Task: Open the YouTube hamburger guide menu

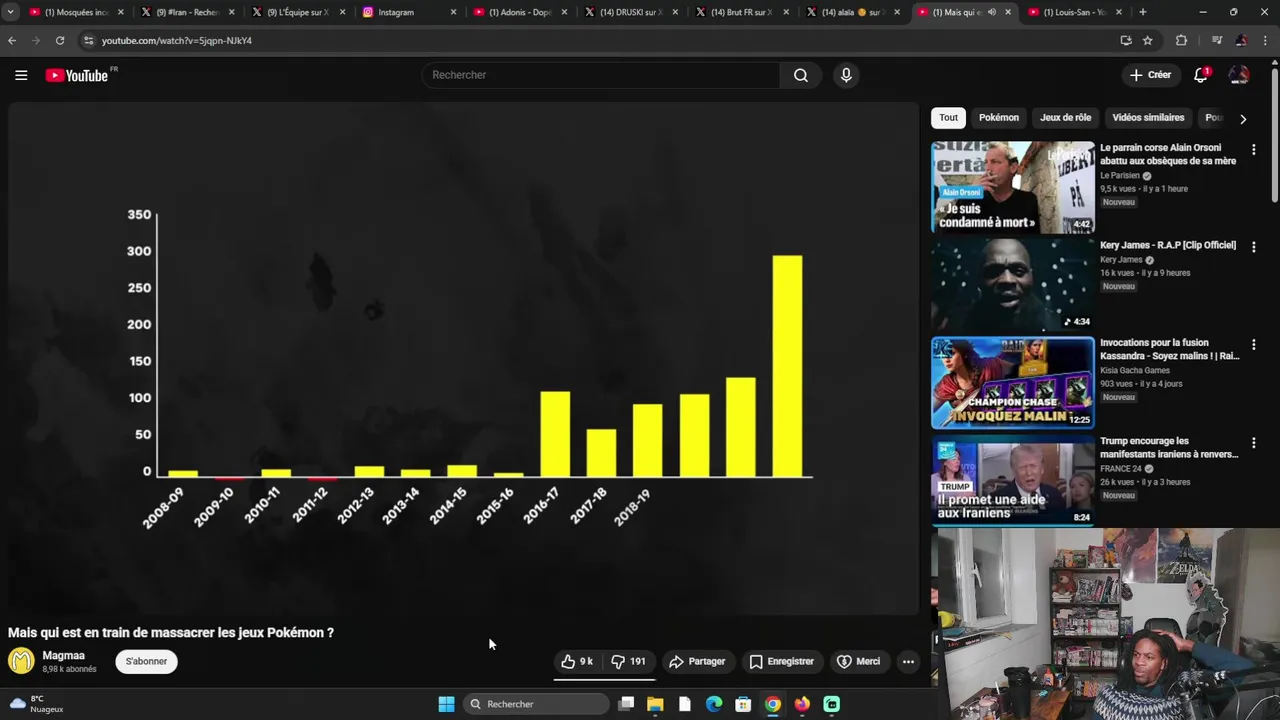Action: coord(21,75)
